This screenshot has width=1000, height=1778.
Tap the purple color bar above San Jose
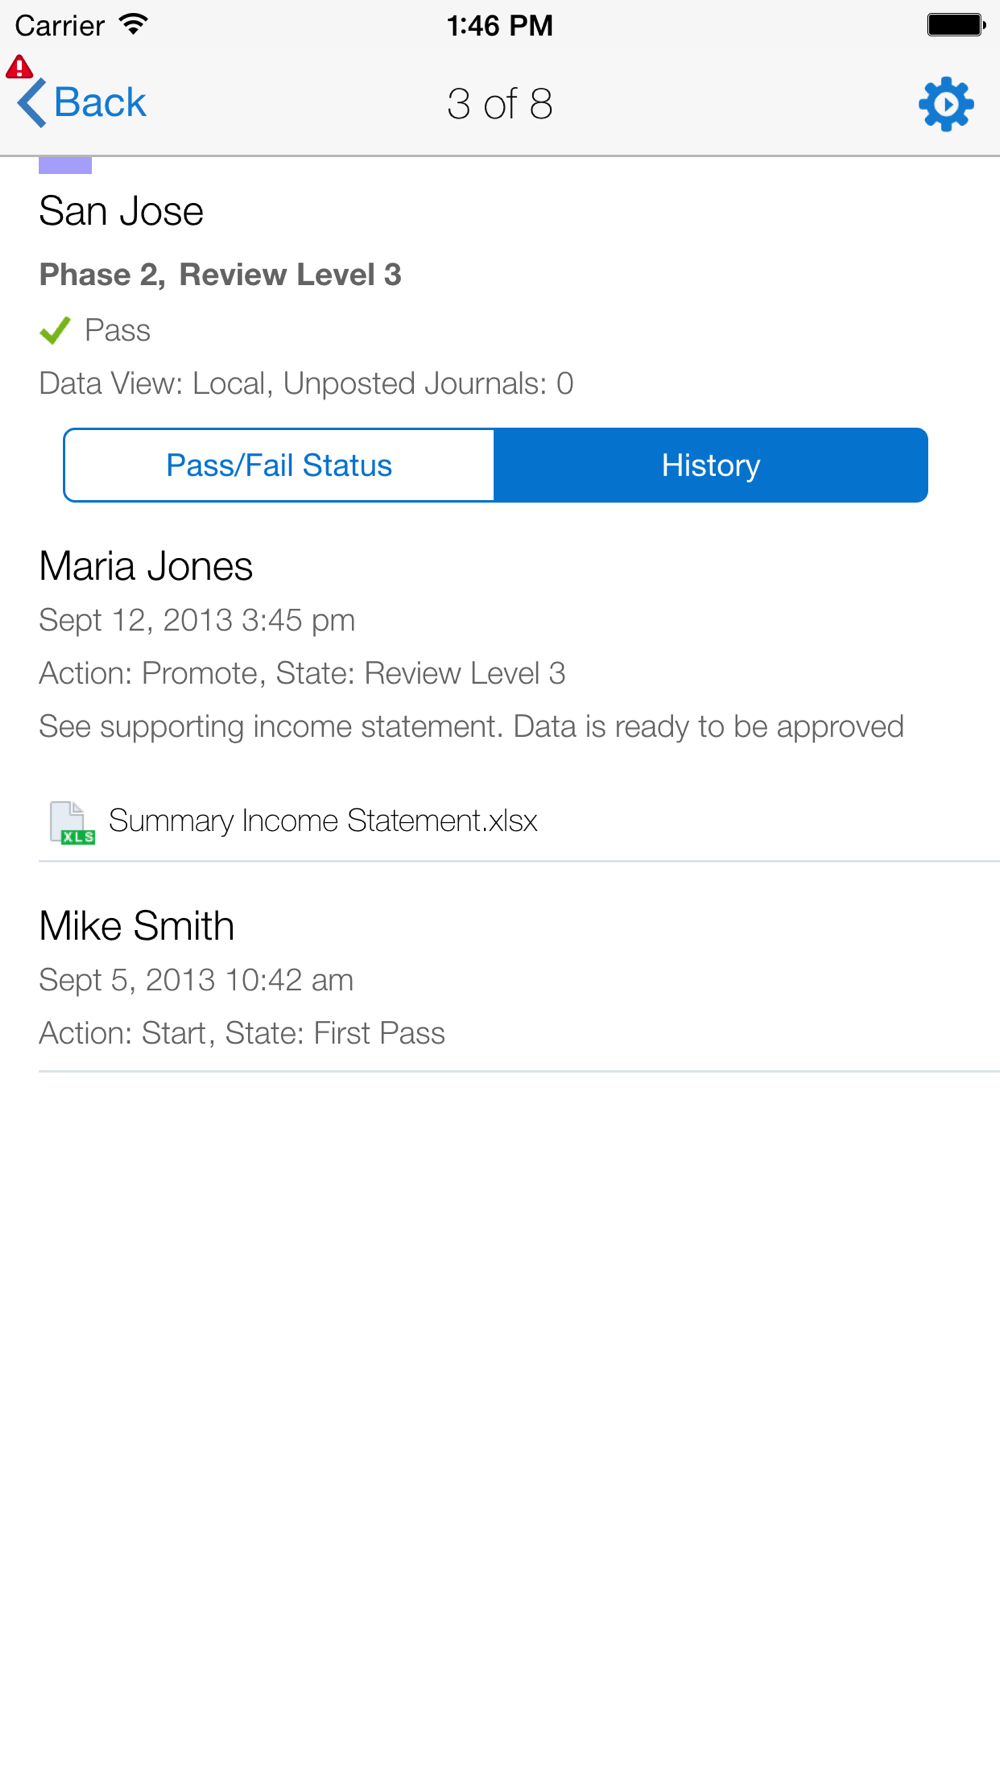65,165
